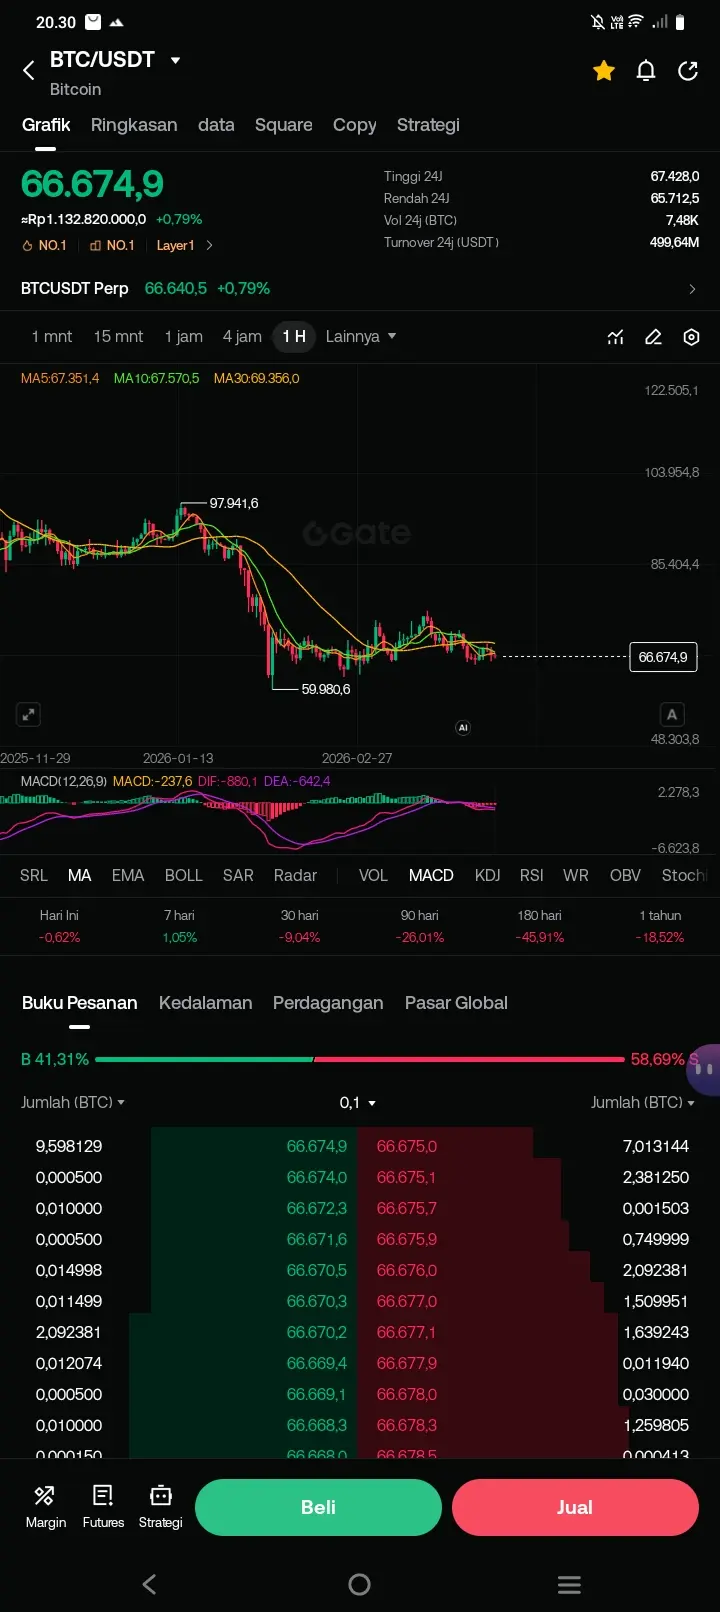Toggle the yellow favorite star
Viewport: 720px width, 1612px height.
coord(604,70)
